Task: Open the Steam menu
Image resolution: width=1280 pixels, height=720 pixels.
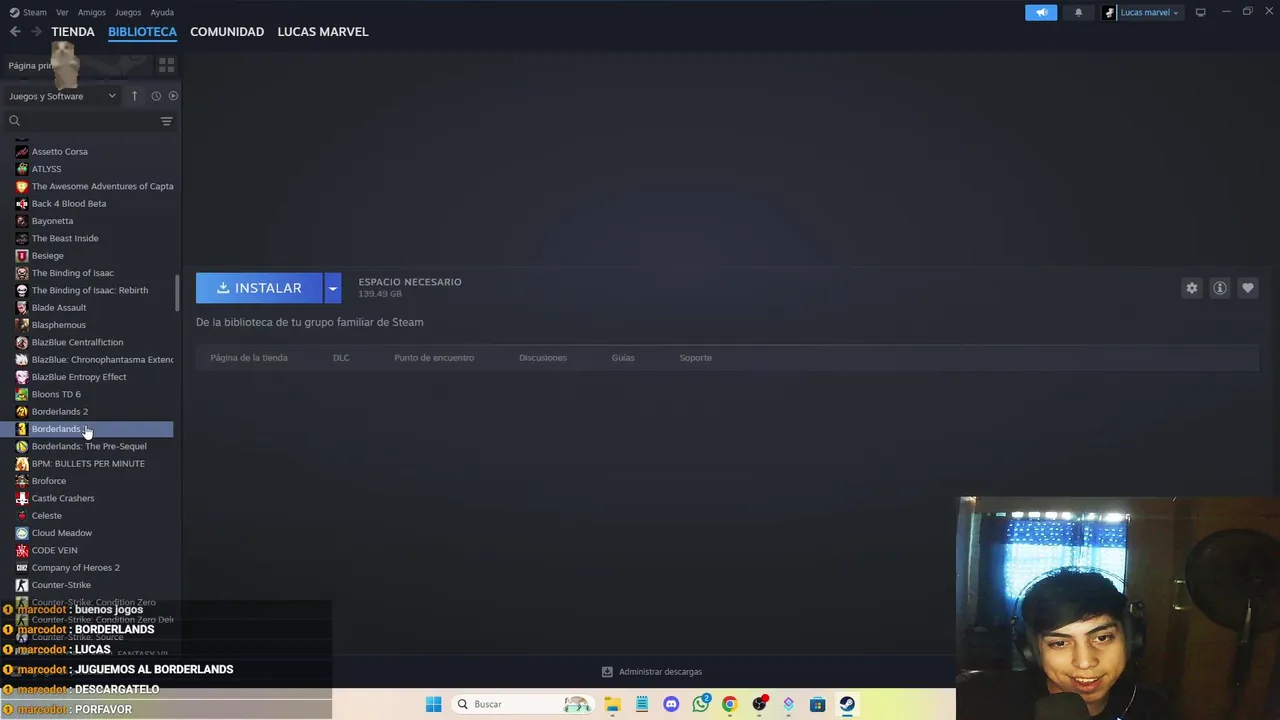Action: pos(28,12)
